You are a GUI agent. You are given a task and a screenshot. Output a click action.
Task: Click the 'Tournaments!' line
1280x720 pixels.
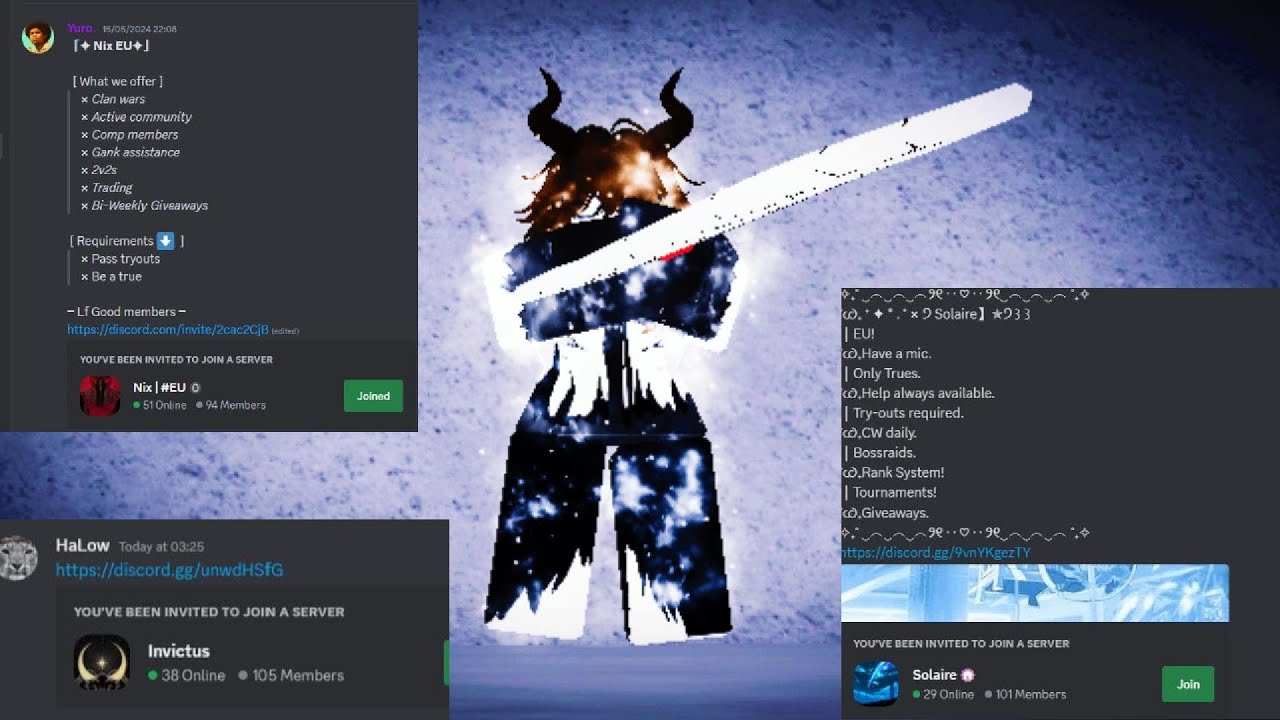click(x=890, y=492)
